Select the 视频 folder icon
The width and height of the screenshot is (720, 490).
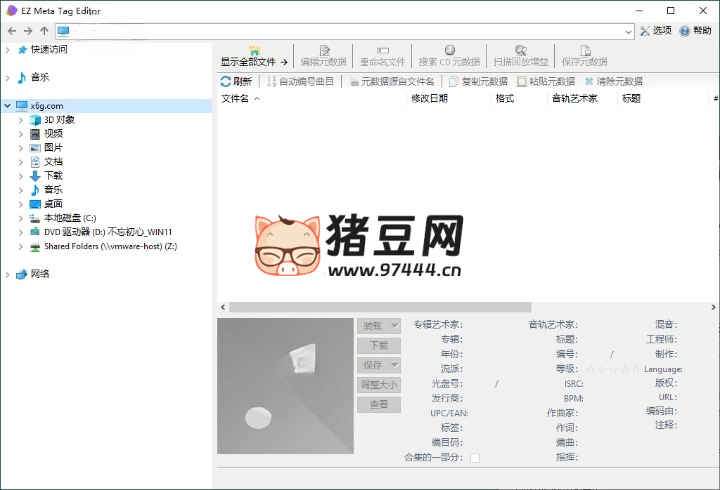coord(35,134)
